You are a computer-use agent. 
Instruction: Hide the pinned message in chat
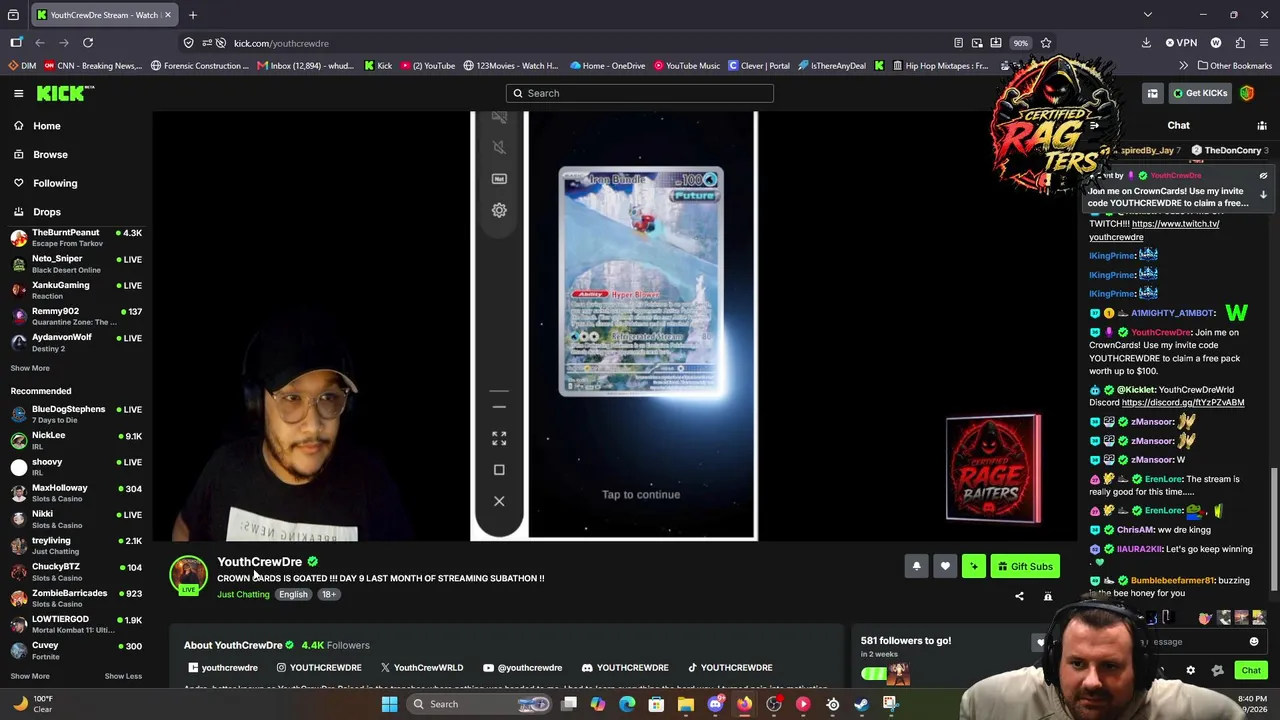[1263, 176]
